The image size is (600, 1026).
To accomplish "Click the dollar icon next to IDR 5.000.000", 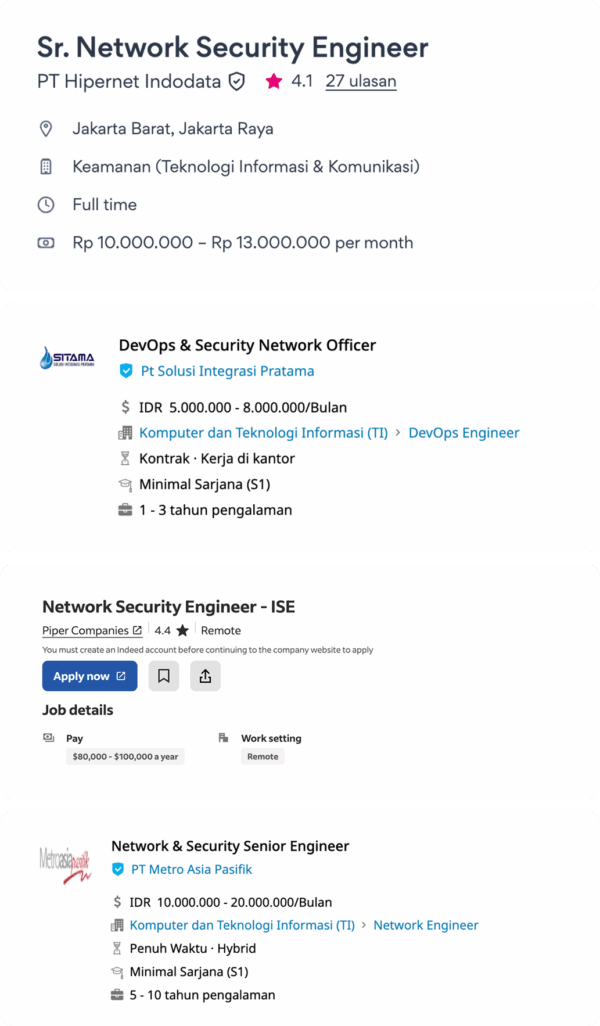I will (x=126, y=408).
